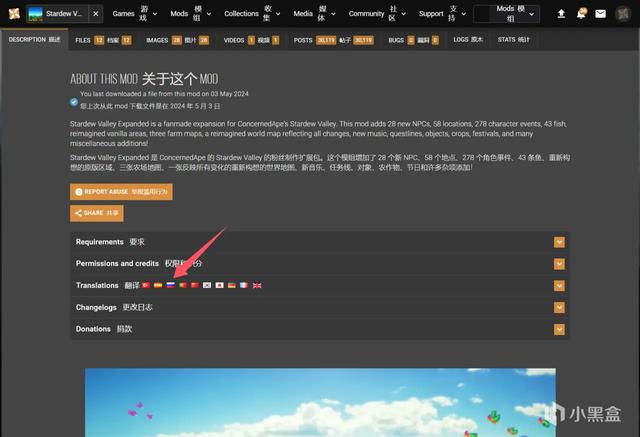This screenshot has height=437, width=640.
Task: Switch to the Stats tab
Action: pyautogui.click(x=513, y=40)
